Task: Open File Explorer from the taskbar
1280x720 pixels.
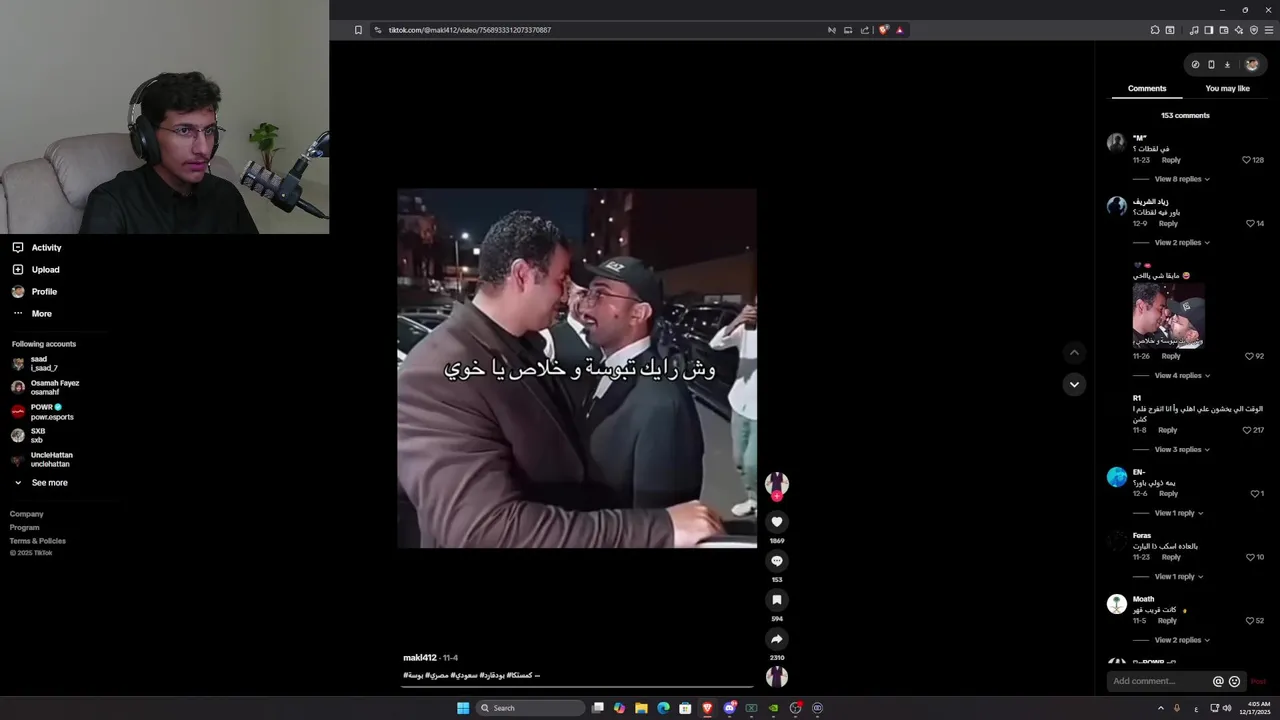Action: point(641,708)
